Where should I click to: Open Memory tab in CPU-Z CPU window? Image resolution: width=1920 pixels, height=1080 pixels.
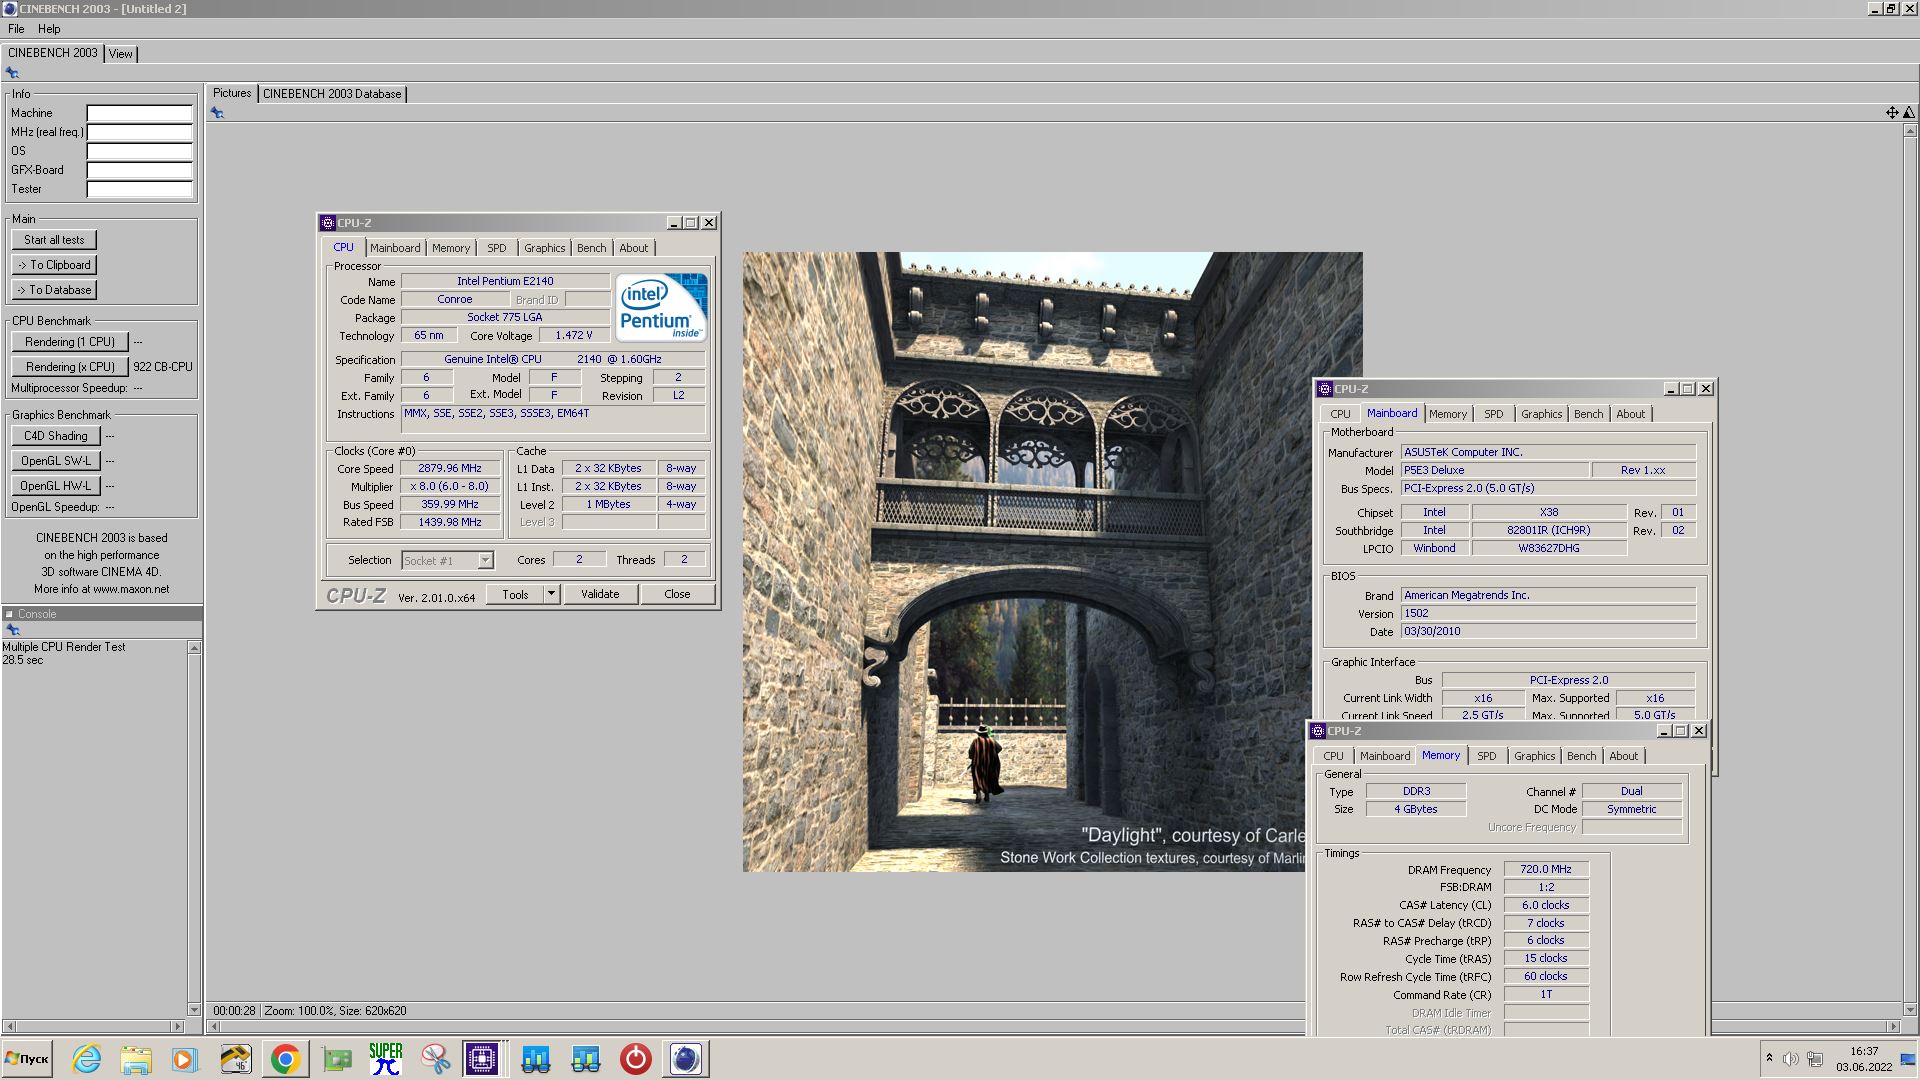451,248
